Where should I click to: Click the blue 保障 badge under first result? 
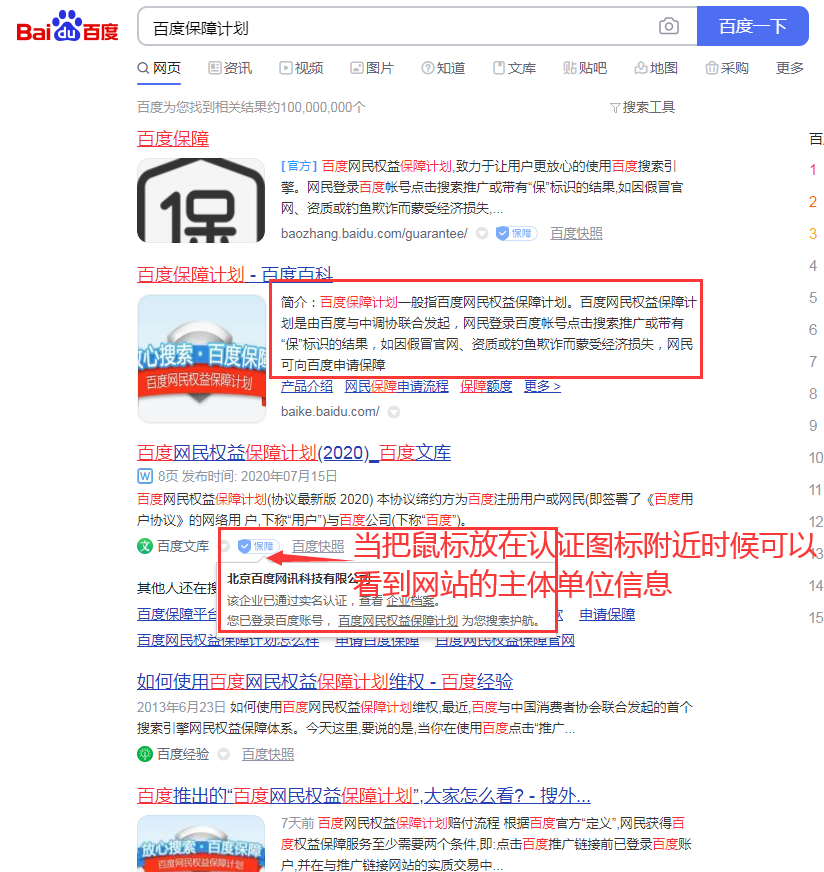(x=516, y=232)
